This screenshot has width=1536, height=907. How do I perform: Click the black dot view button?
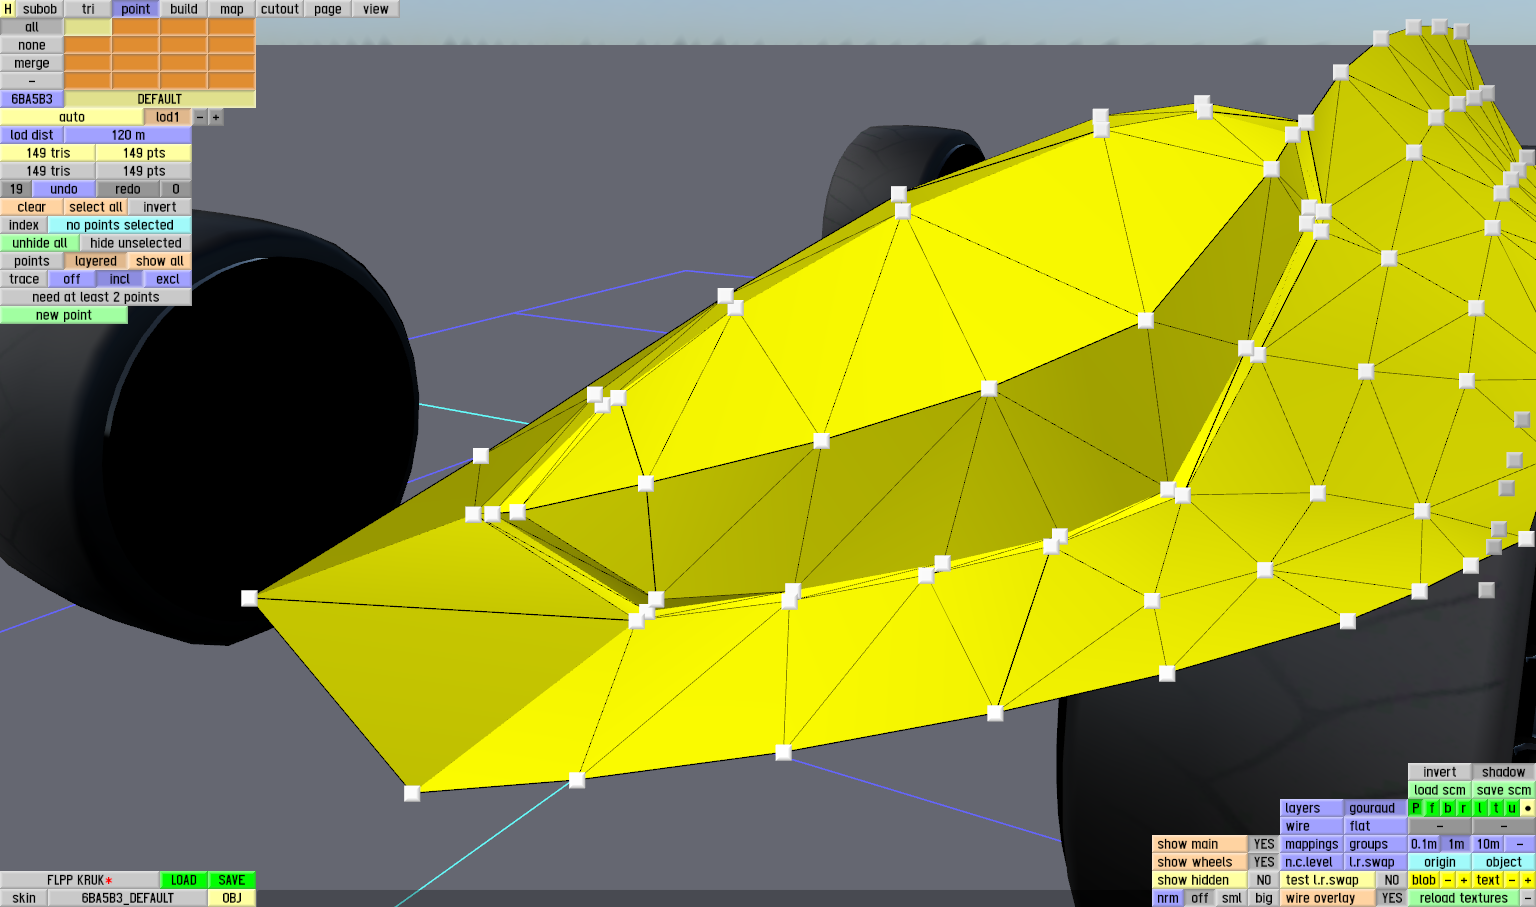[1527, 808]
